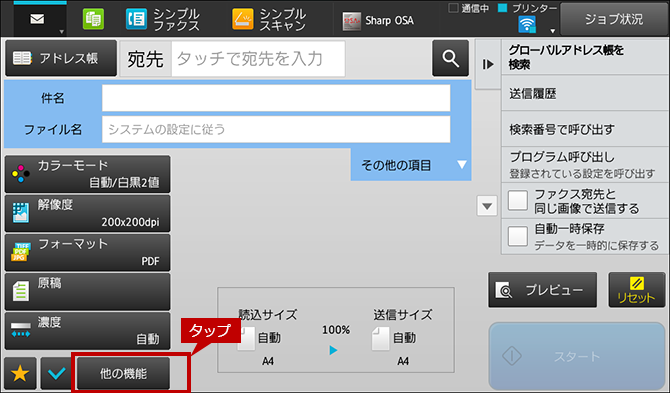670x393 pixels.
Task: Open the green simple copy mode icon
Action: pyautogui.click(x=93, y=20)
